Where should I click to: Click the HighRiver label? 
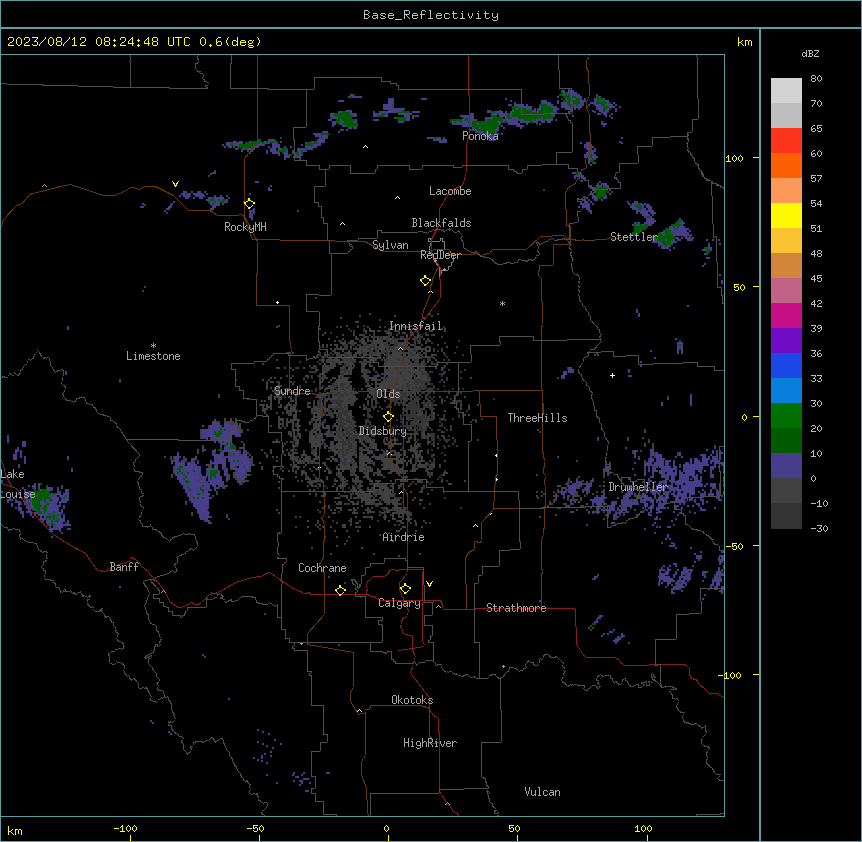coord(430,743)
